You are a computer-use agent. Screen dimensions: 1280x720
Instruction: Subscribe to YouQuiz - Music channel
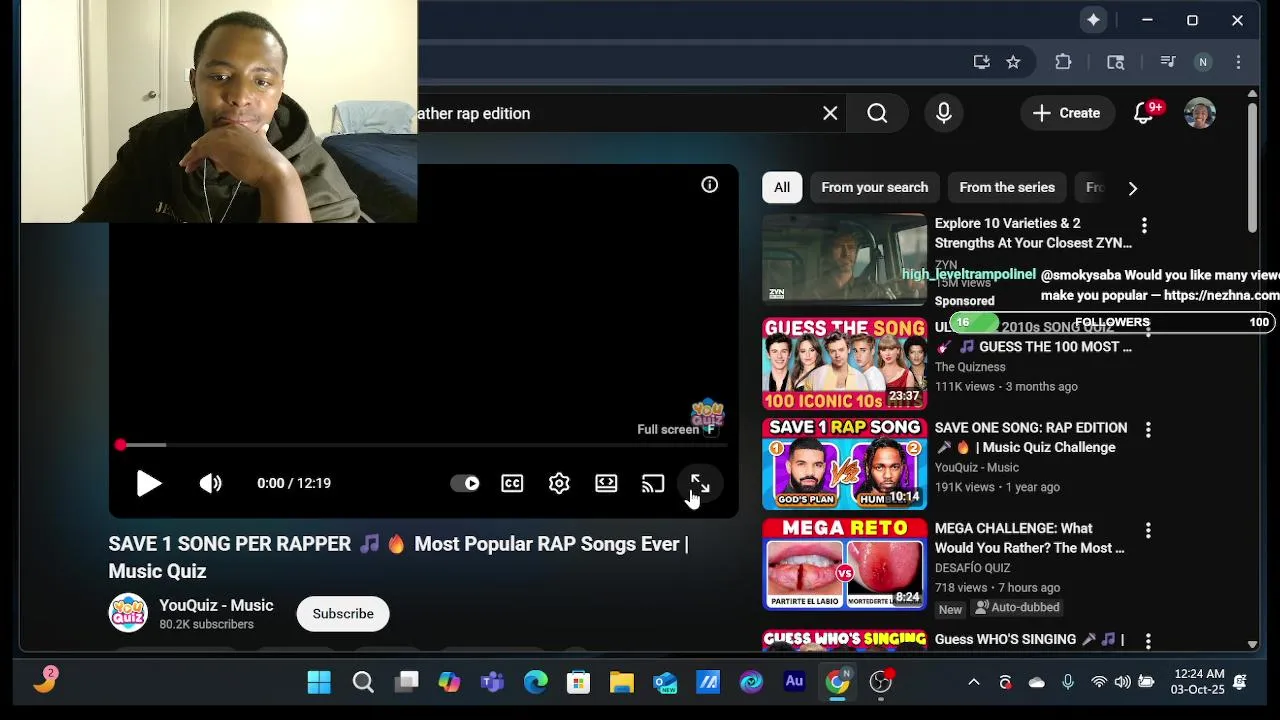click(x=343, y=614)
